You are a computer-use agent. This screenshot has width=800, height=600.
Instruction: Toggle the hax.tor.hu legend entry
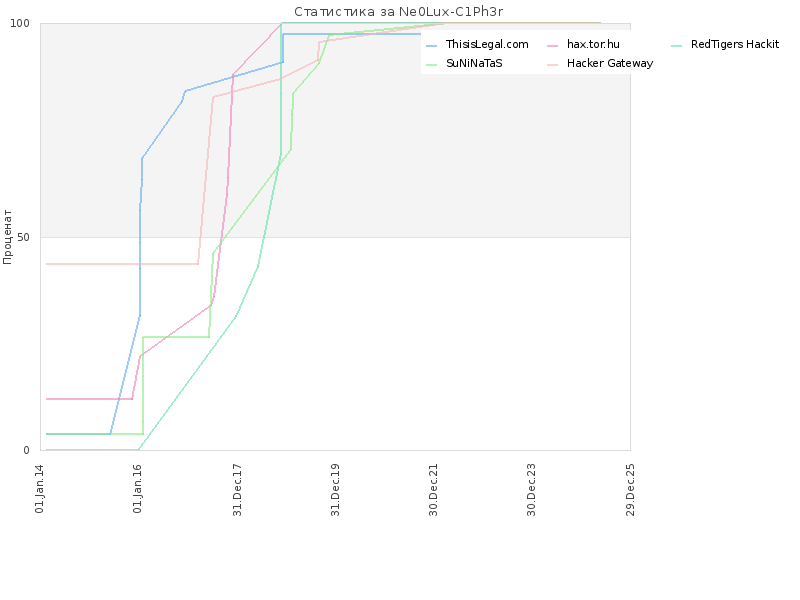pos(583,45)
